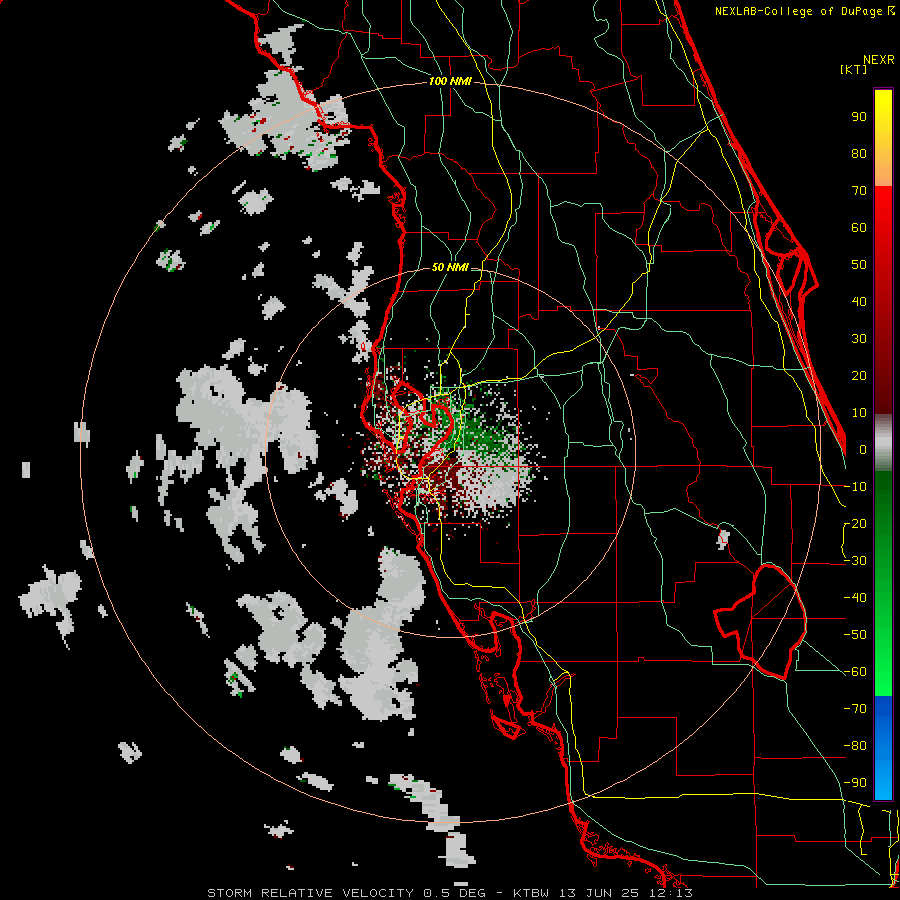Viewport: 900px width, 900px height.
Task: Click the NEXR label above color scale
Action: point(879,60)
